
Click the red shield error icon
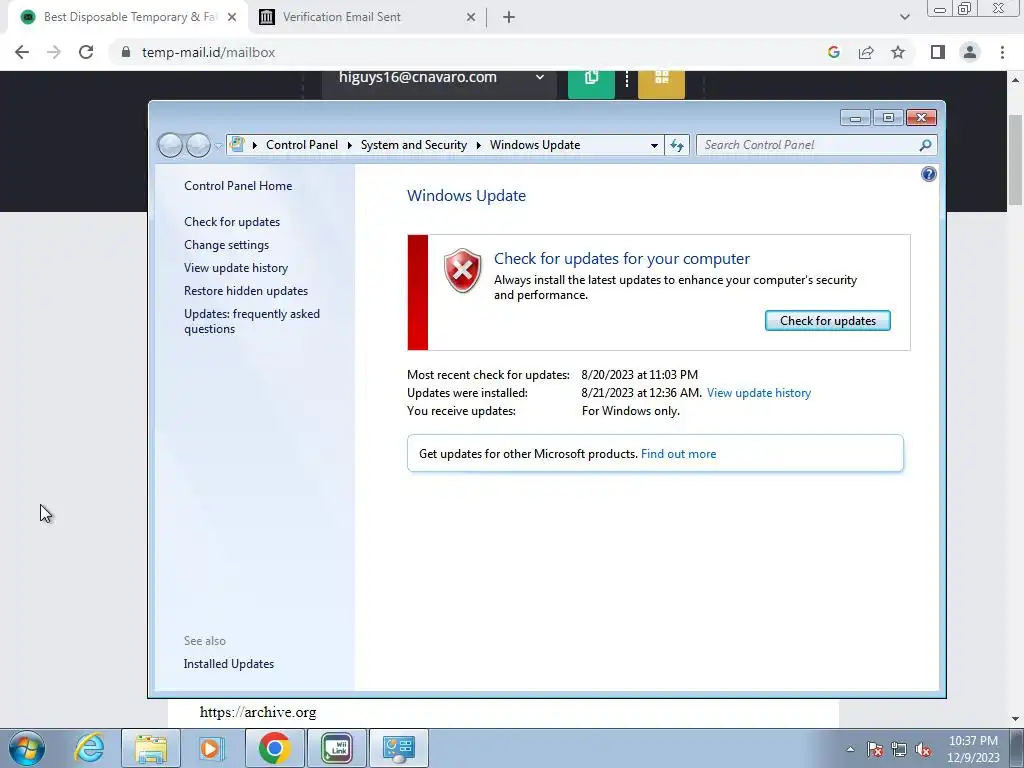pyautogui.click(x=462, y=270)
